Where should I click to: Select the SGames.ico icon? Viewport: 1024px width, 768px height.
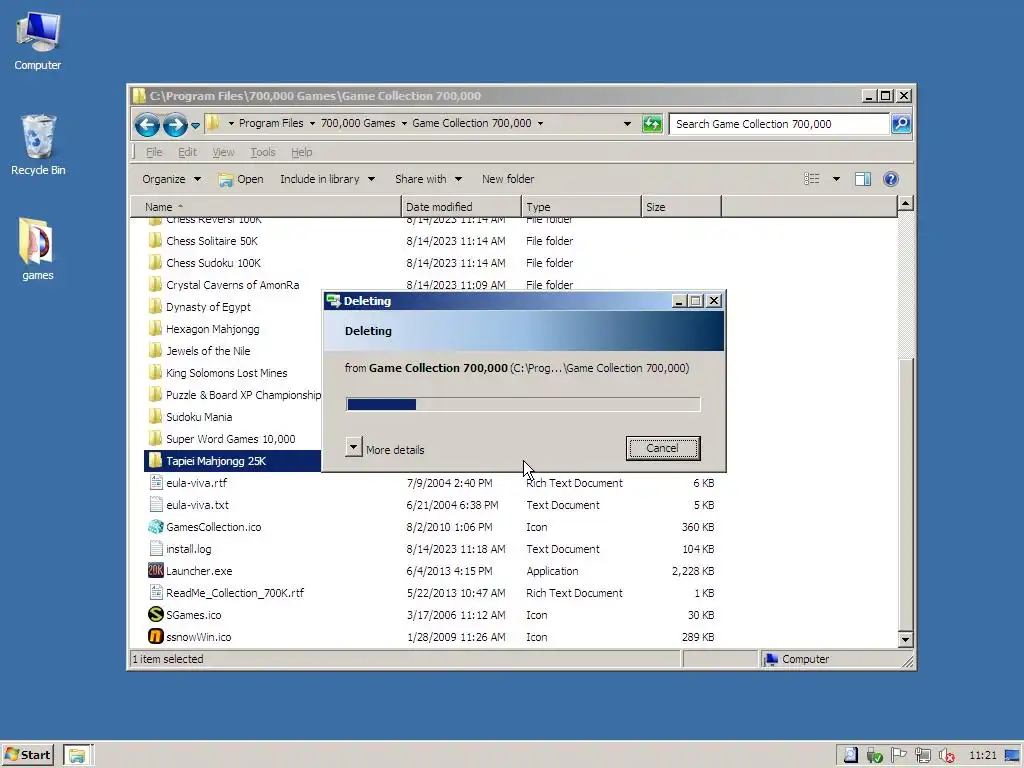155,615
